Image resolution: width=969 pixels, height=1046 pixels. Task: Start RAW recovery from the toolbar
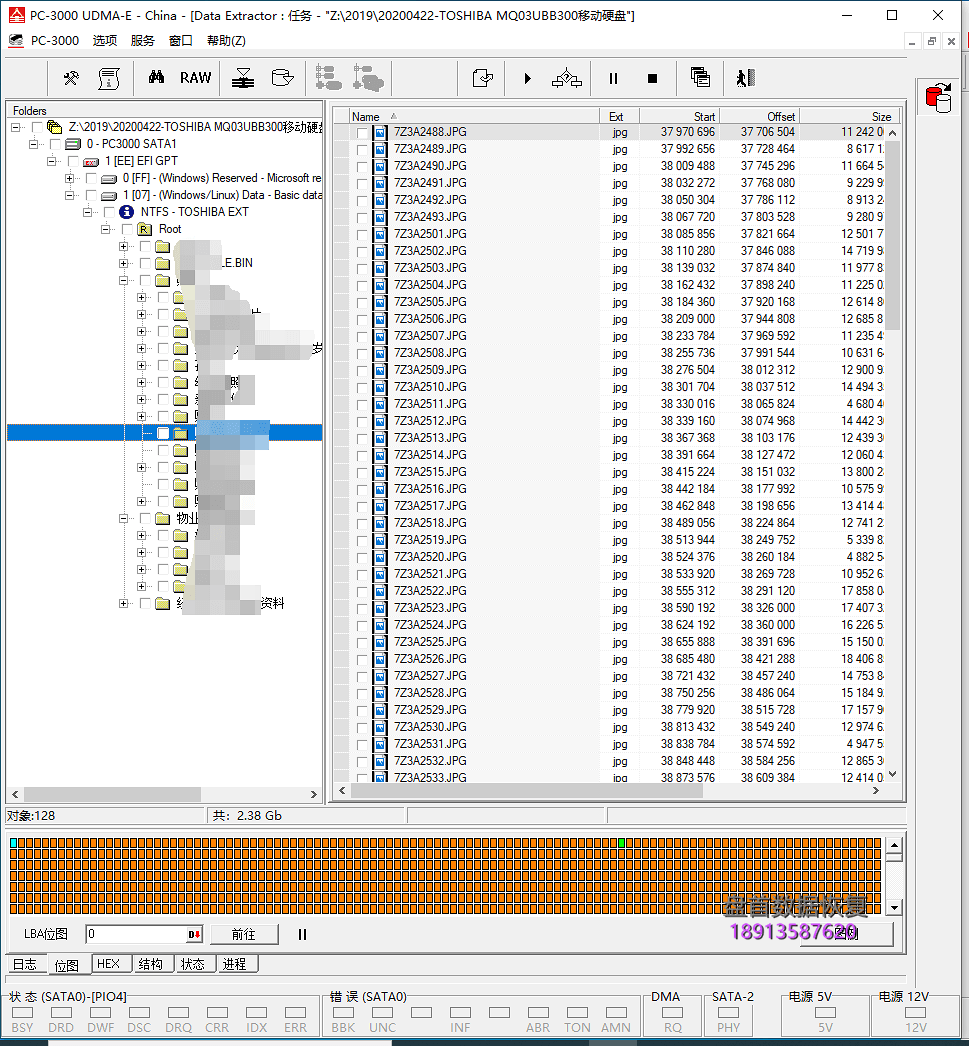(195, 78)
